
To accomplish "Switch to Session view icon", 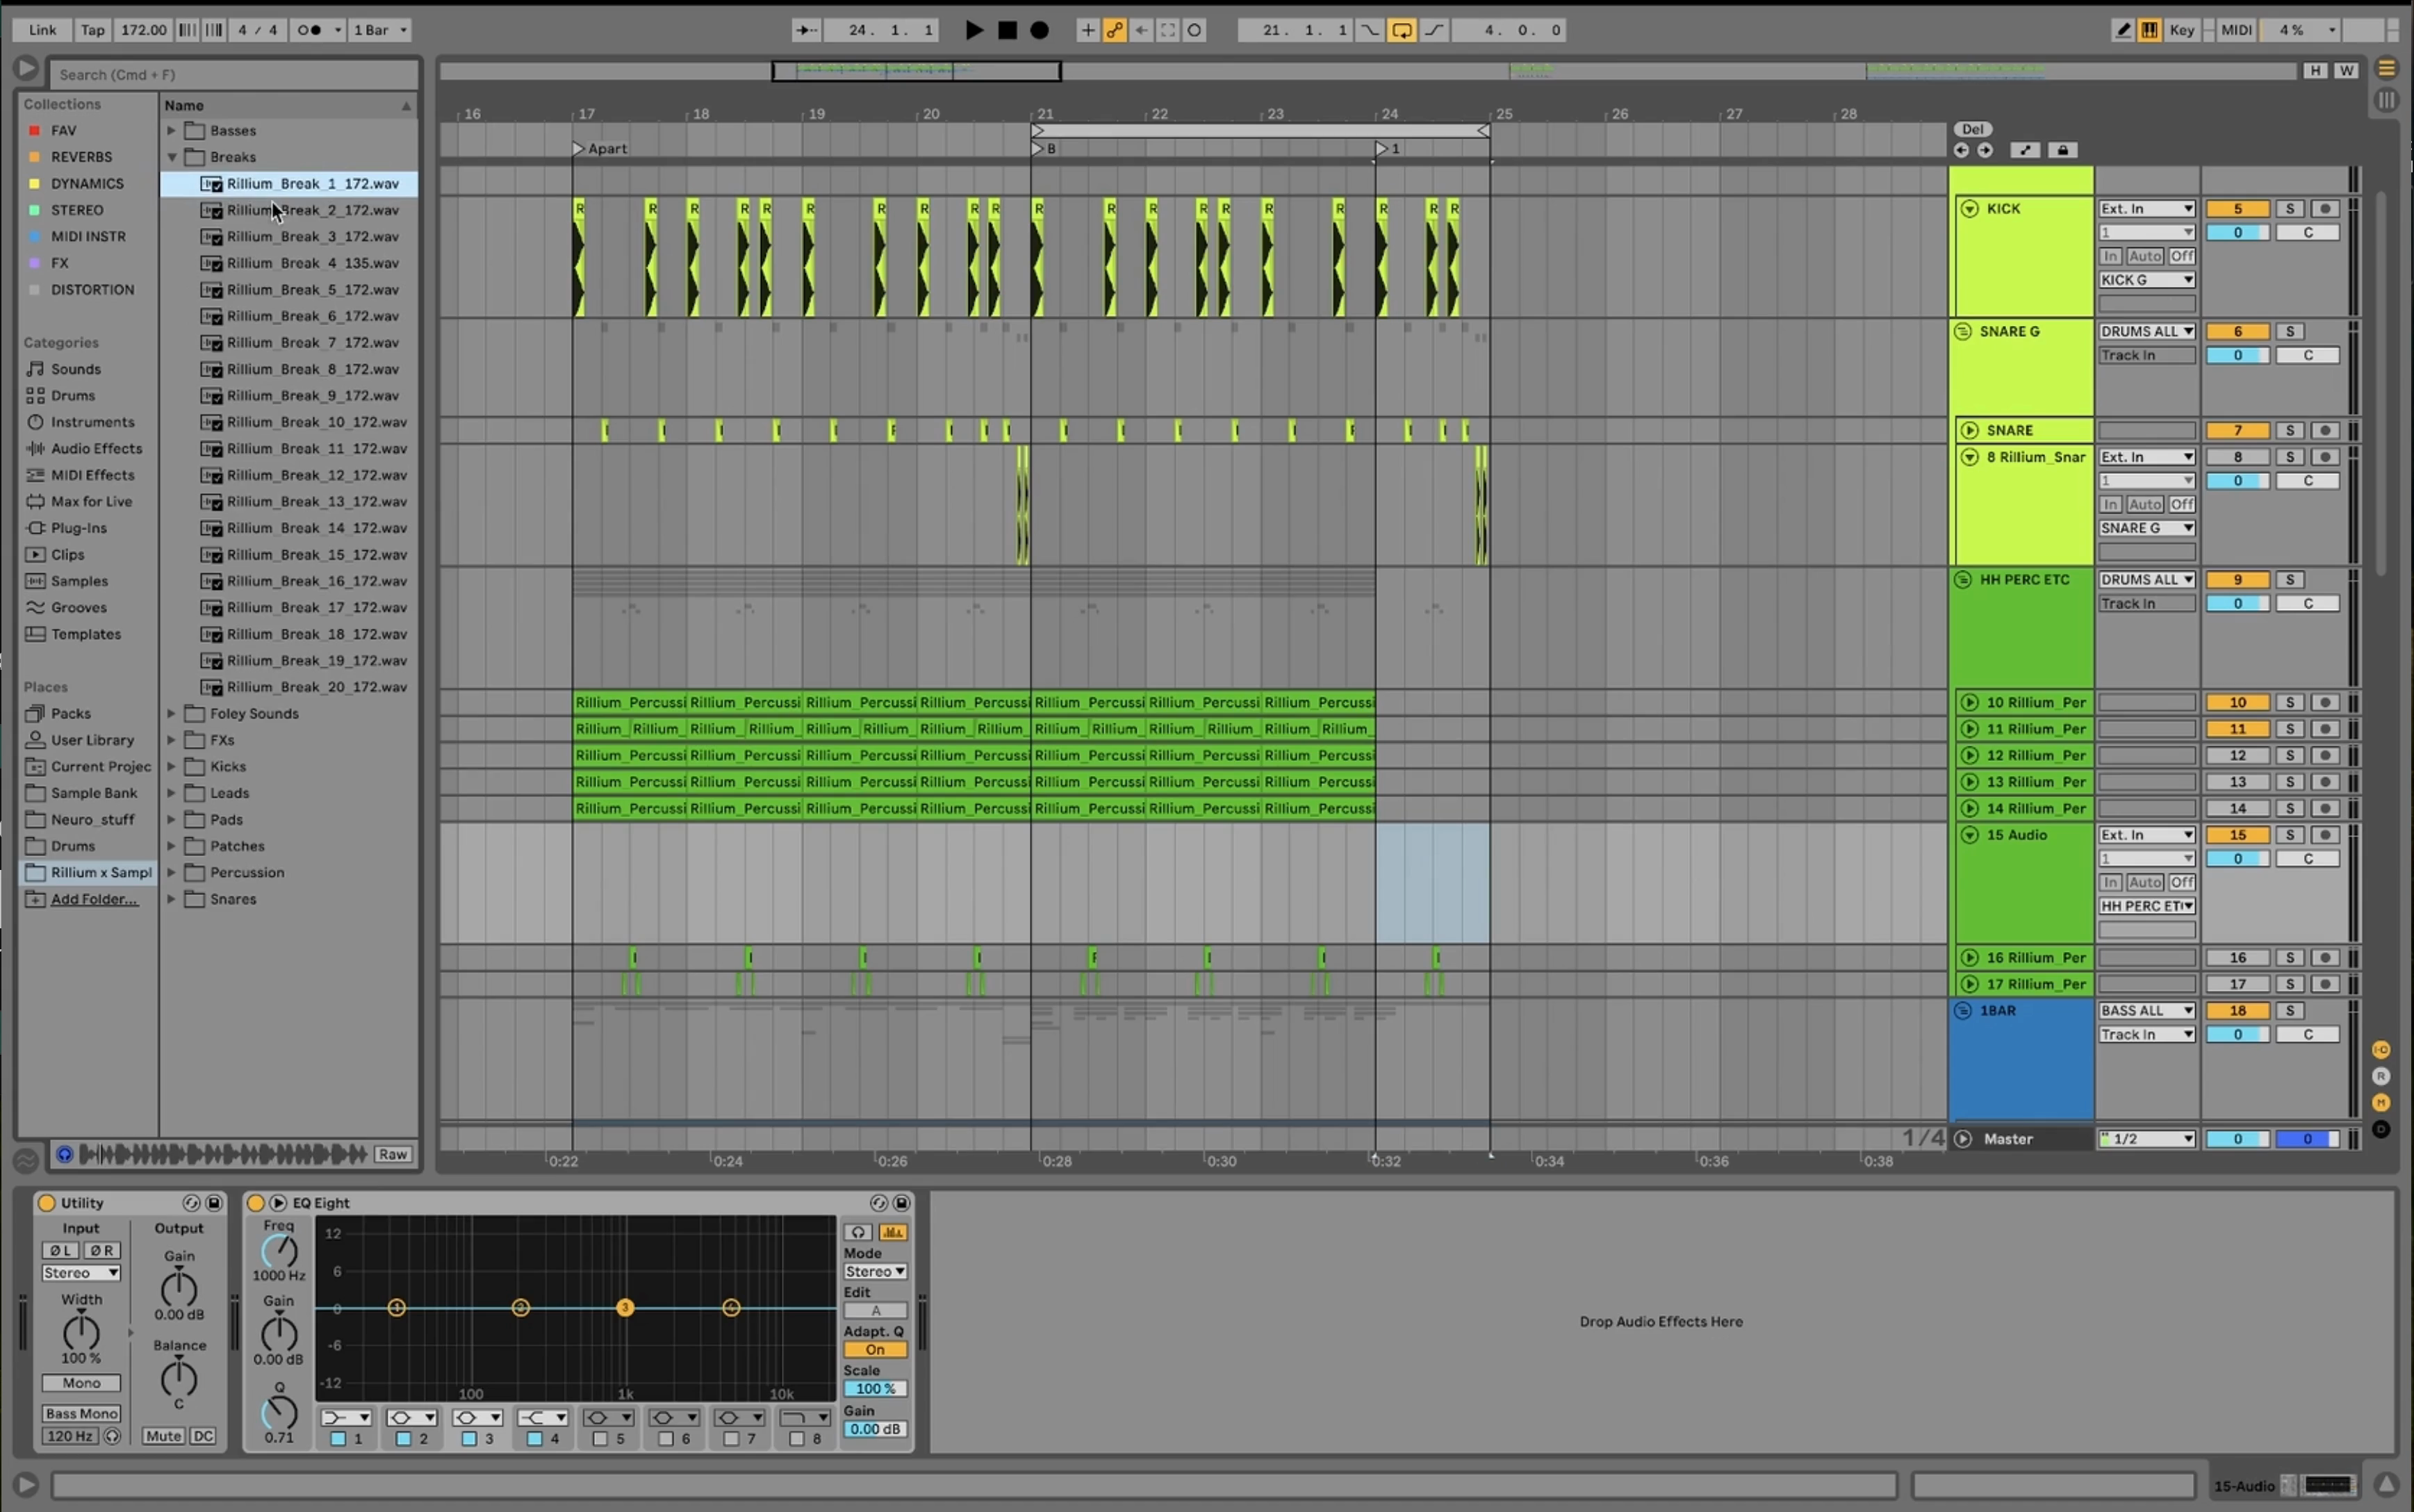I will click(2386, 100).
